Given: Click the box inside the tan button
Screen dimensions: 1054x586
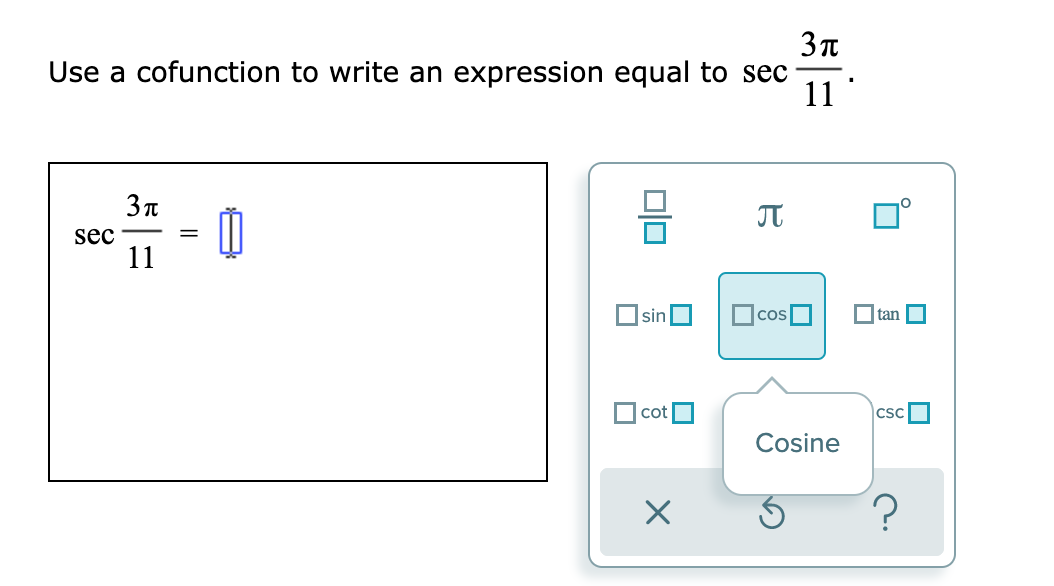Looking at the screenshot, I should [915, 313].
